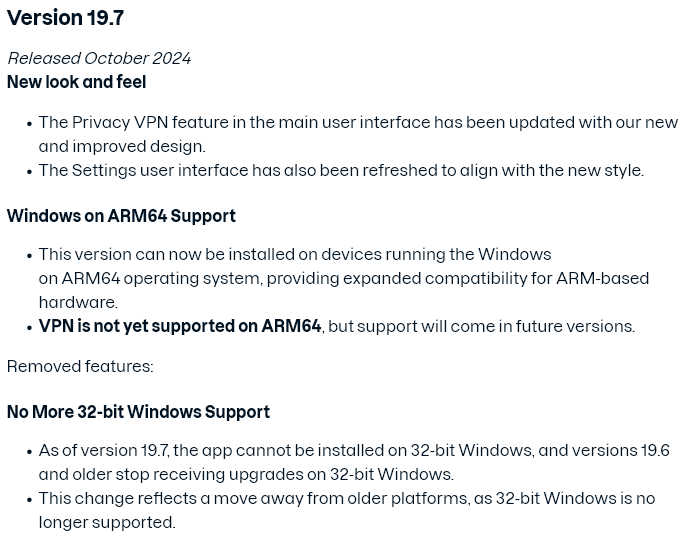The height and width of the screenshot is (539, 690).
Task: Click expanded compatibility for ARM-based text
Action: pyautogui.click(x=496, y=279)
